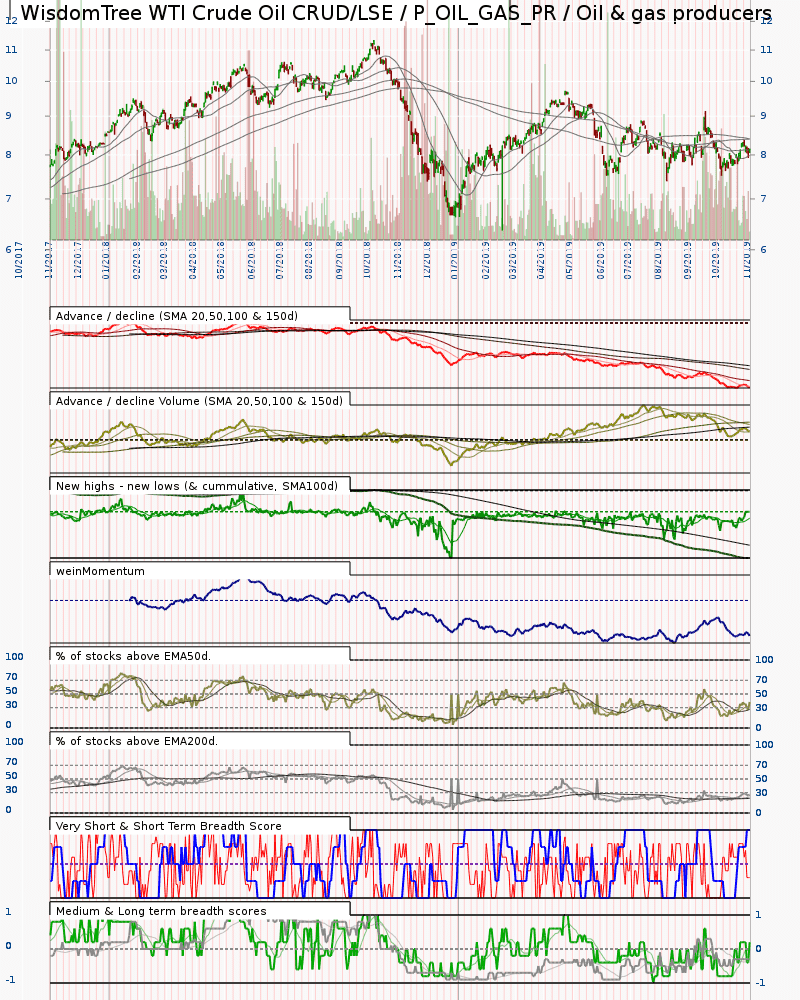Click the 10/2017 date label
The height and width of the screenshot is (1000, 800).
[18, 260]
